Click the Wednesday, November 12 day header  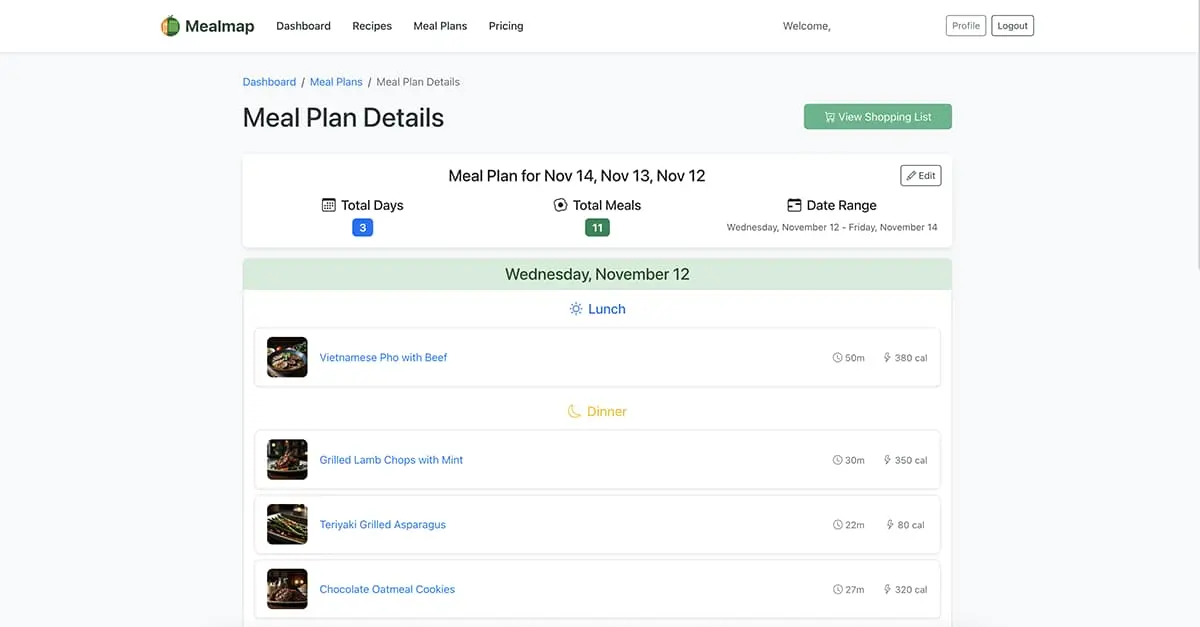[x=597, y=273]
